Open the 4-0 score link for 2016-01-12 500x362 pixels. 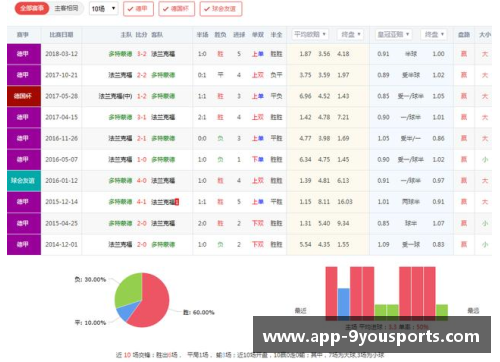coord(142,181)
